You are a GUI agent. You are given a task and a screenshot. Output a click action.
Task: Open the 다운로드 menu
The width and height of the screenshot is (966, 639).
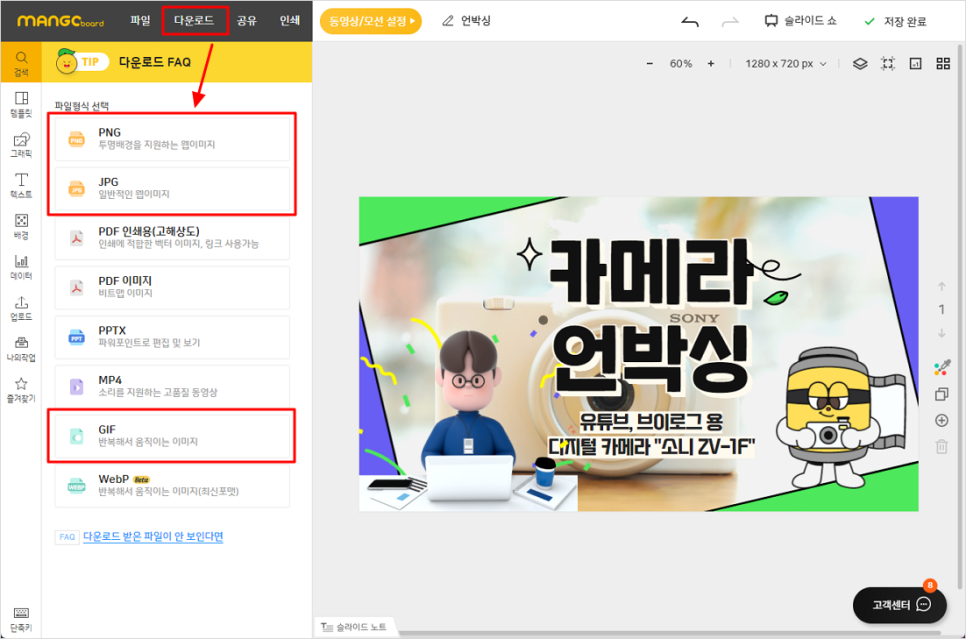[x=194, y=20]
